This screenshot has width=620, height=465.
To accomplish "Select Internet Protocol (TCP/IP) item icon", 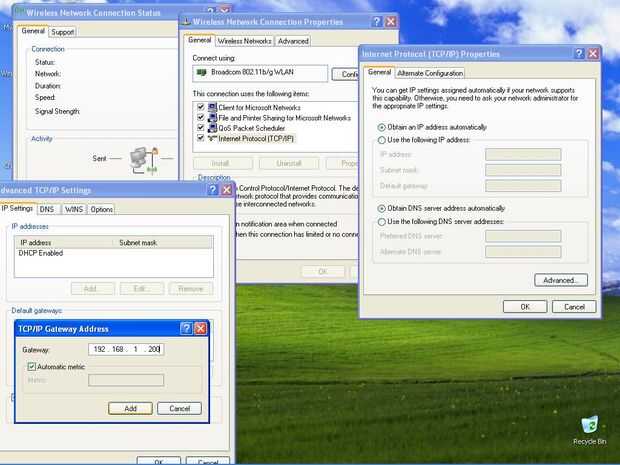I will [212, 138].
